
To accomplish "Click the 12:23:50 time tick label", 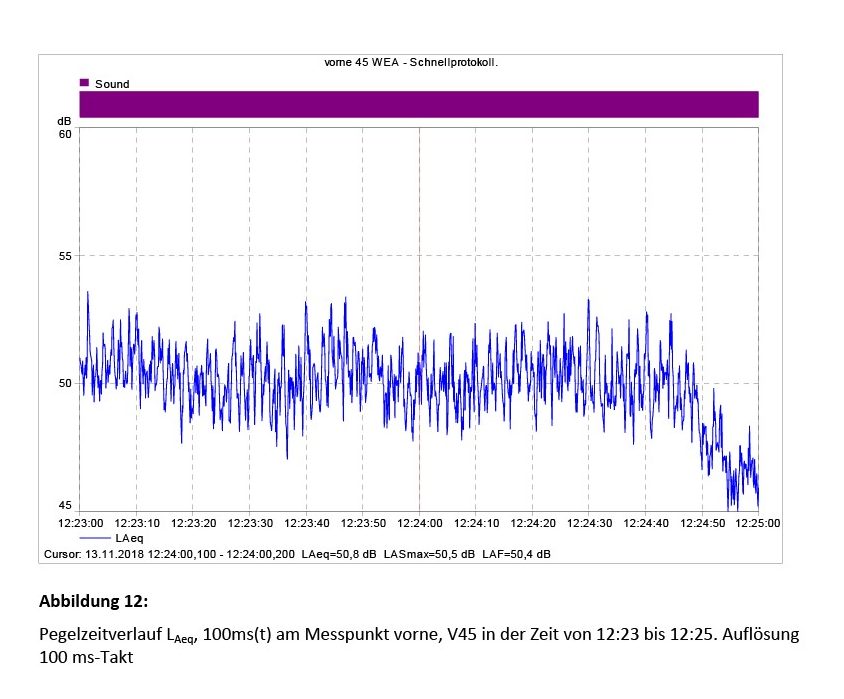I will (x=363, y=523).
